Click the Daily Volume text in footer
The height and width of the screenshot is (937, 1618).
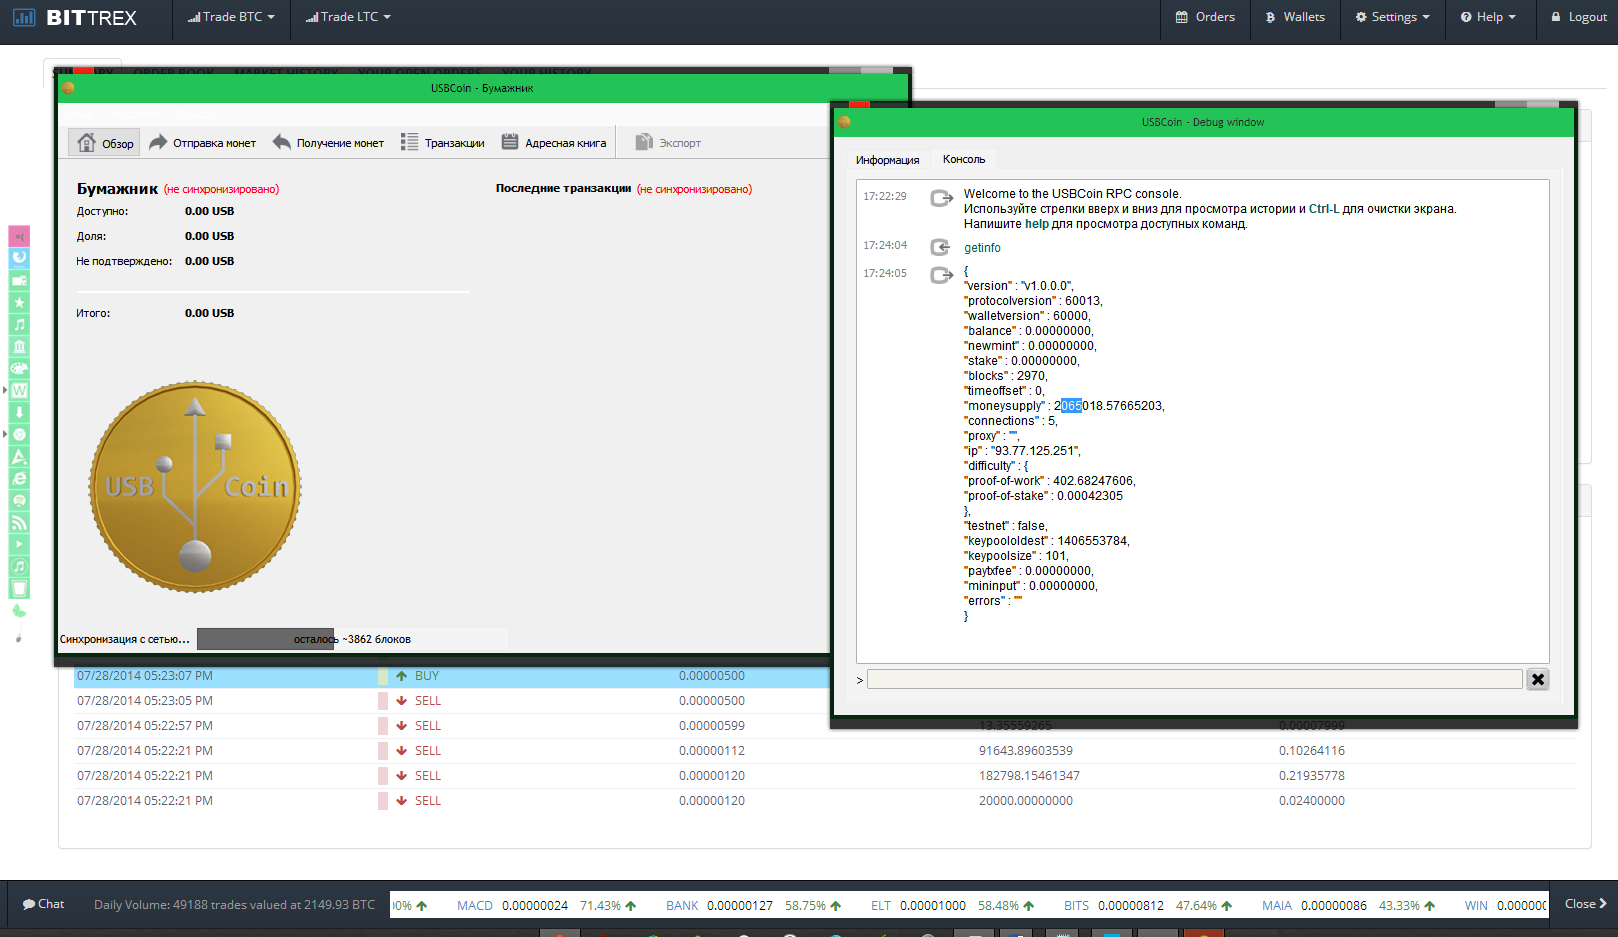pyautogui.click(x=234, y=904)
